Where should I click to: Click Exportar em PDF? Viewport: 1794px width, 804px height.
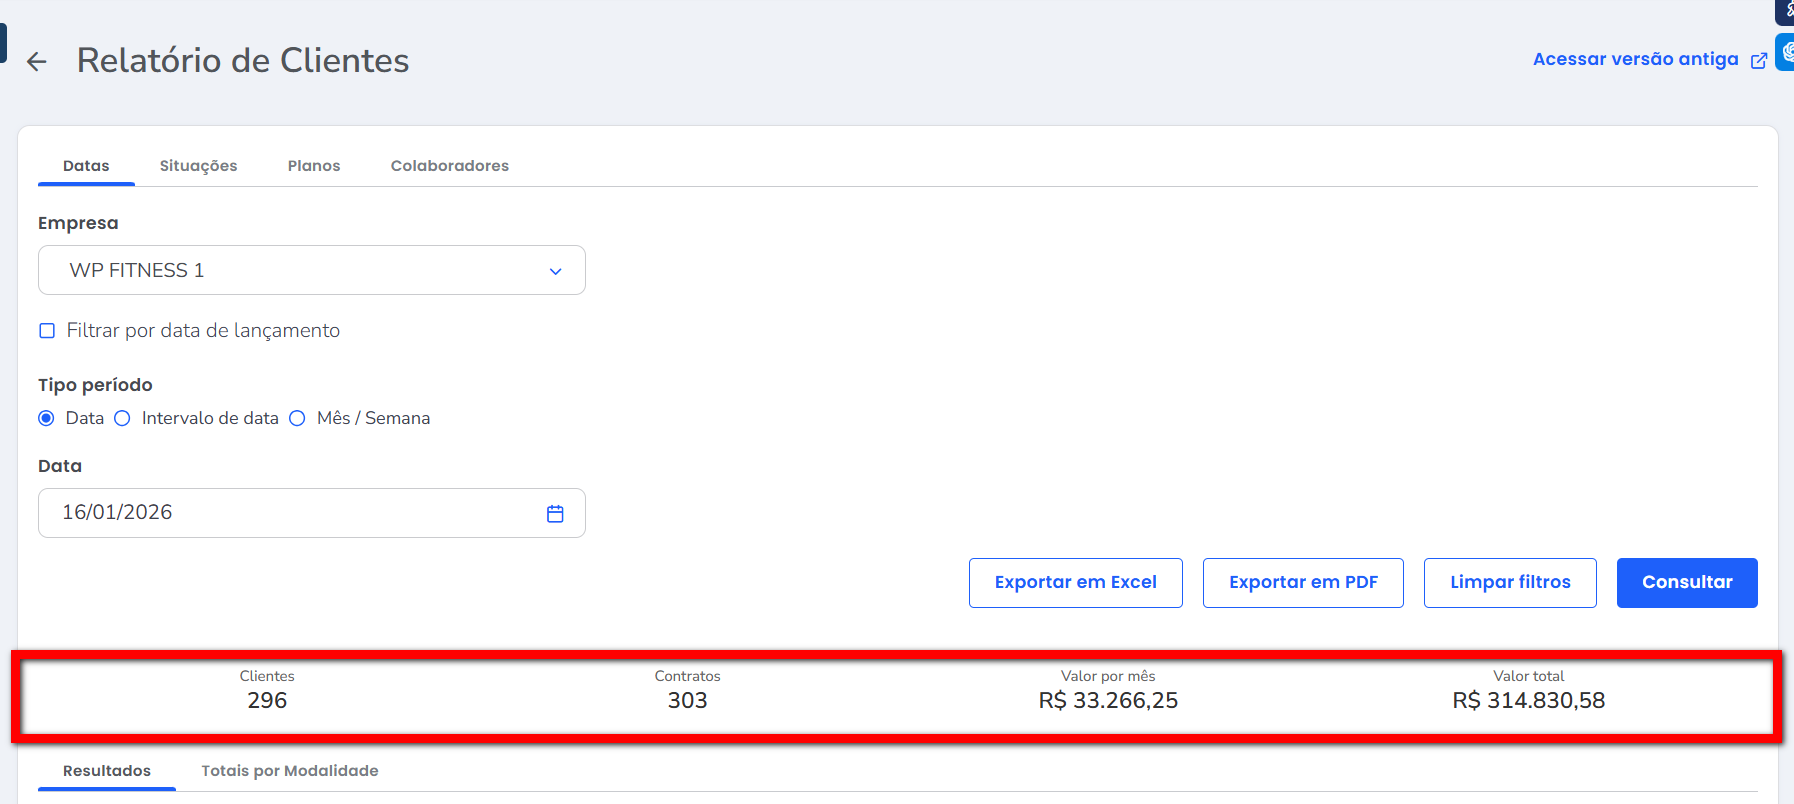click(x=1302, y=583)
